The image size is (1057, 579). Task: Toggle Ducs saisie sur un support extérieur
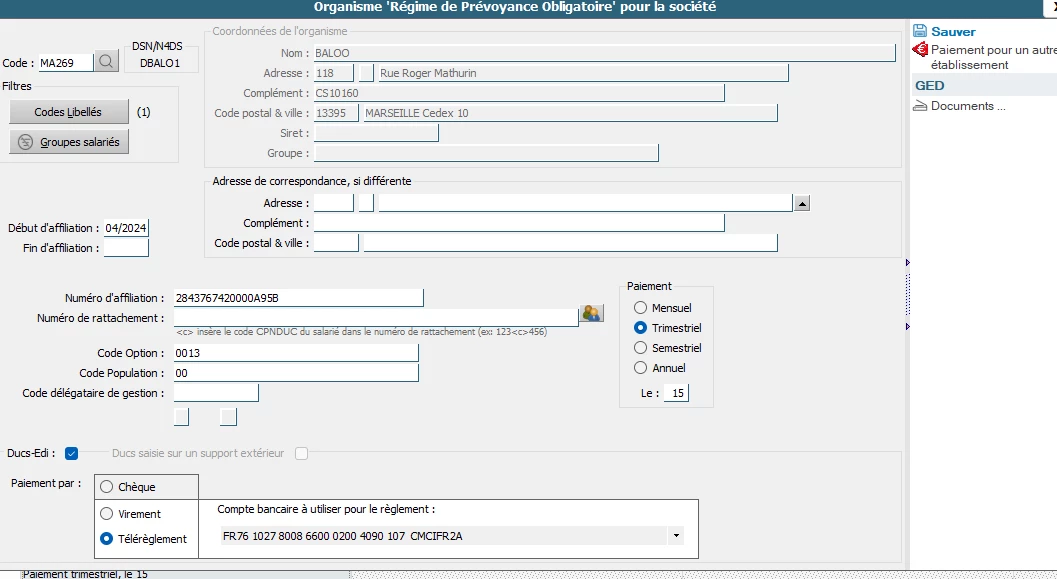point(301,454)
